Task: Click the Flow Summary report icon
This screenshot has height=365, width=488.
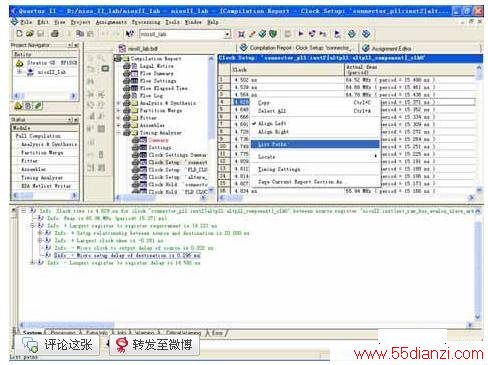Action: [134, 73]
